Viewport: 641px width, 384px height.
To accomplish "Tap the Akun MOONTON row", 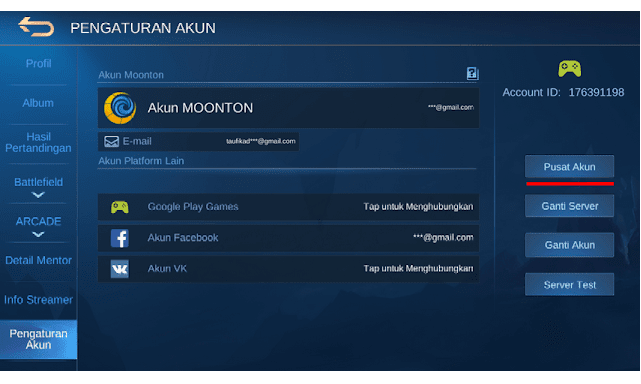I will (x=288, y=108).
